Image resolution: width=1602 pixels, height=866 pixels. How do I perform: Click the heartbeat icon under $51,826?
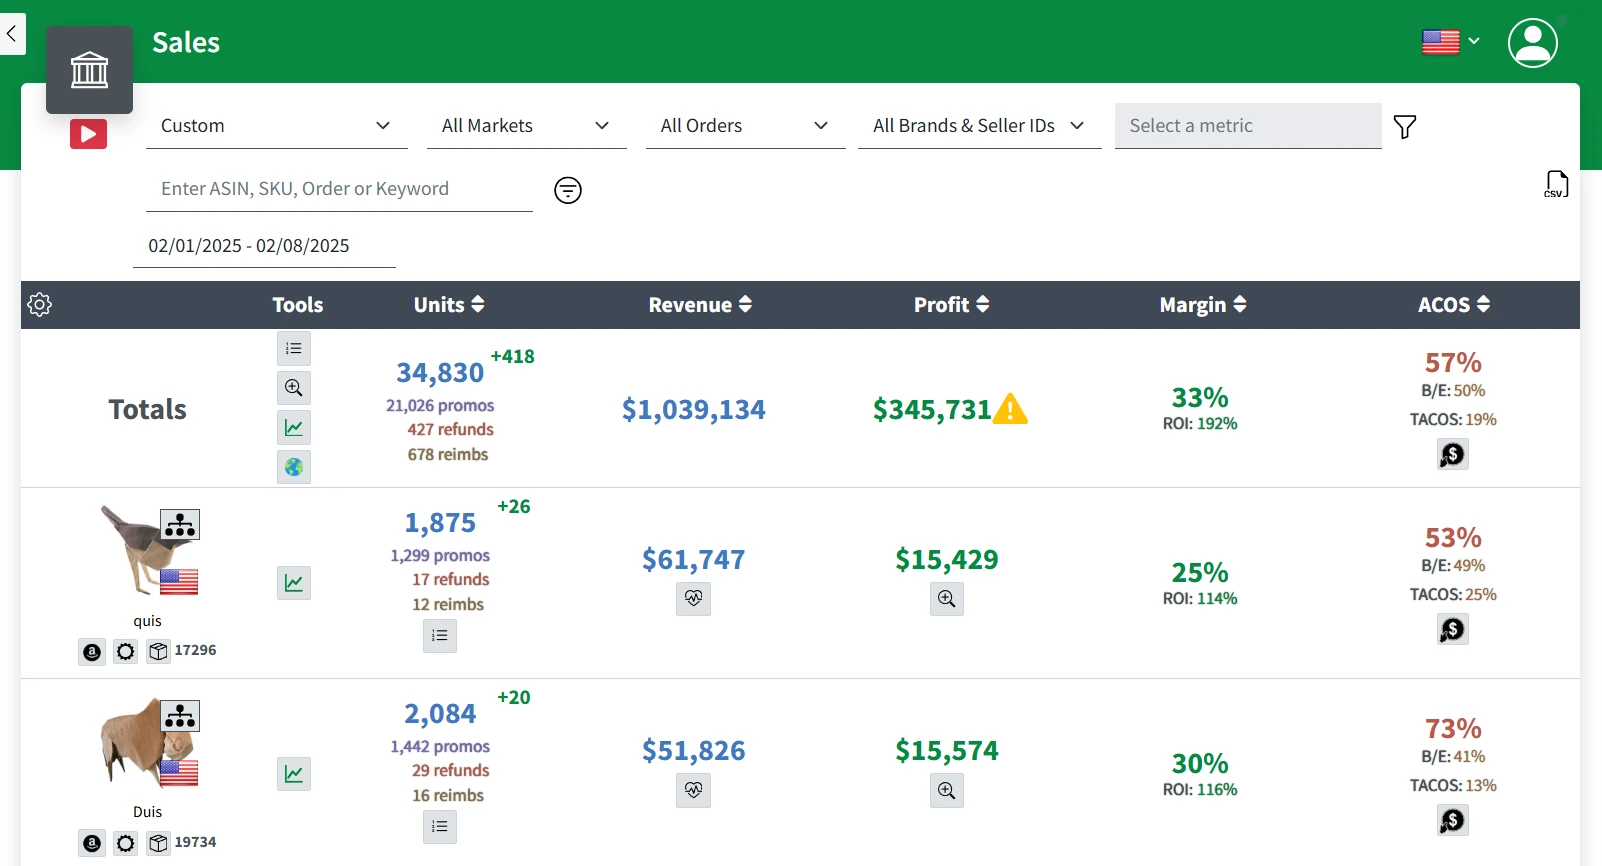pyautogui.click(x=694, y=790)
